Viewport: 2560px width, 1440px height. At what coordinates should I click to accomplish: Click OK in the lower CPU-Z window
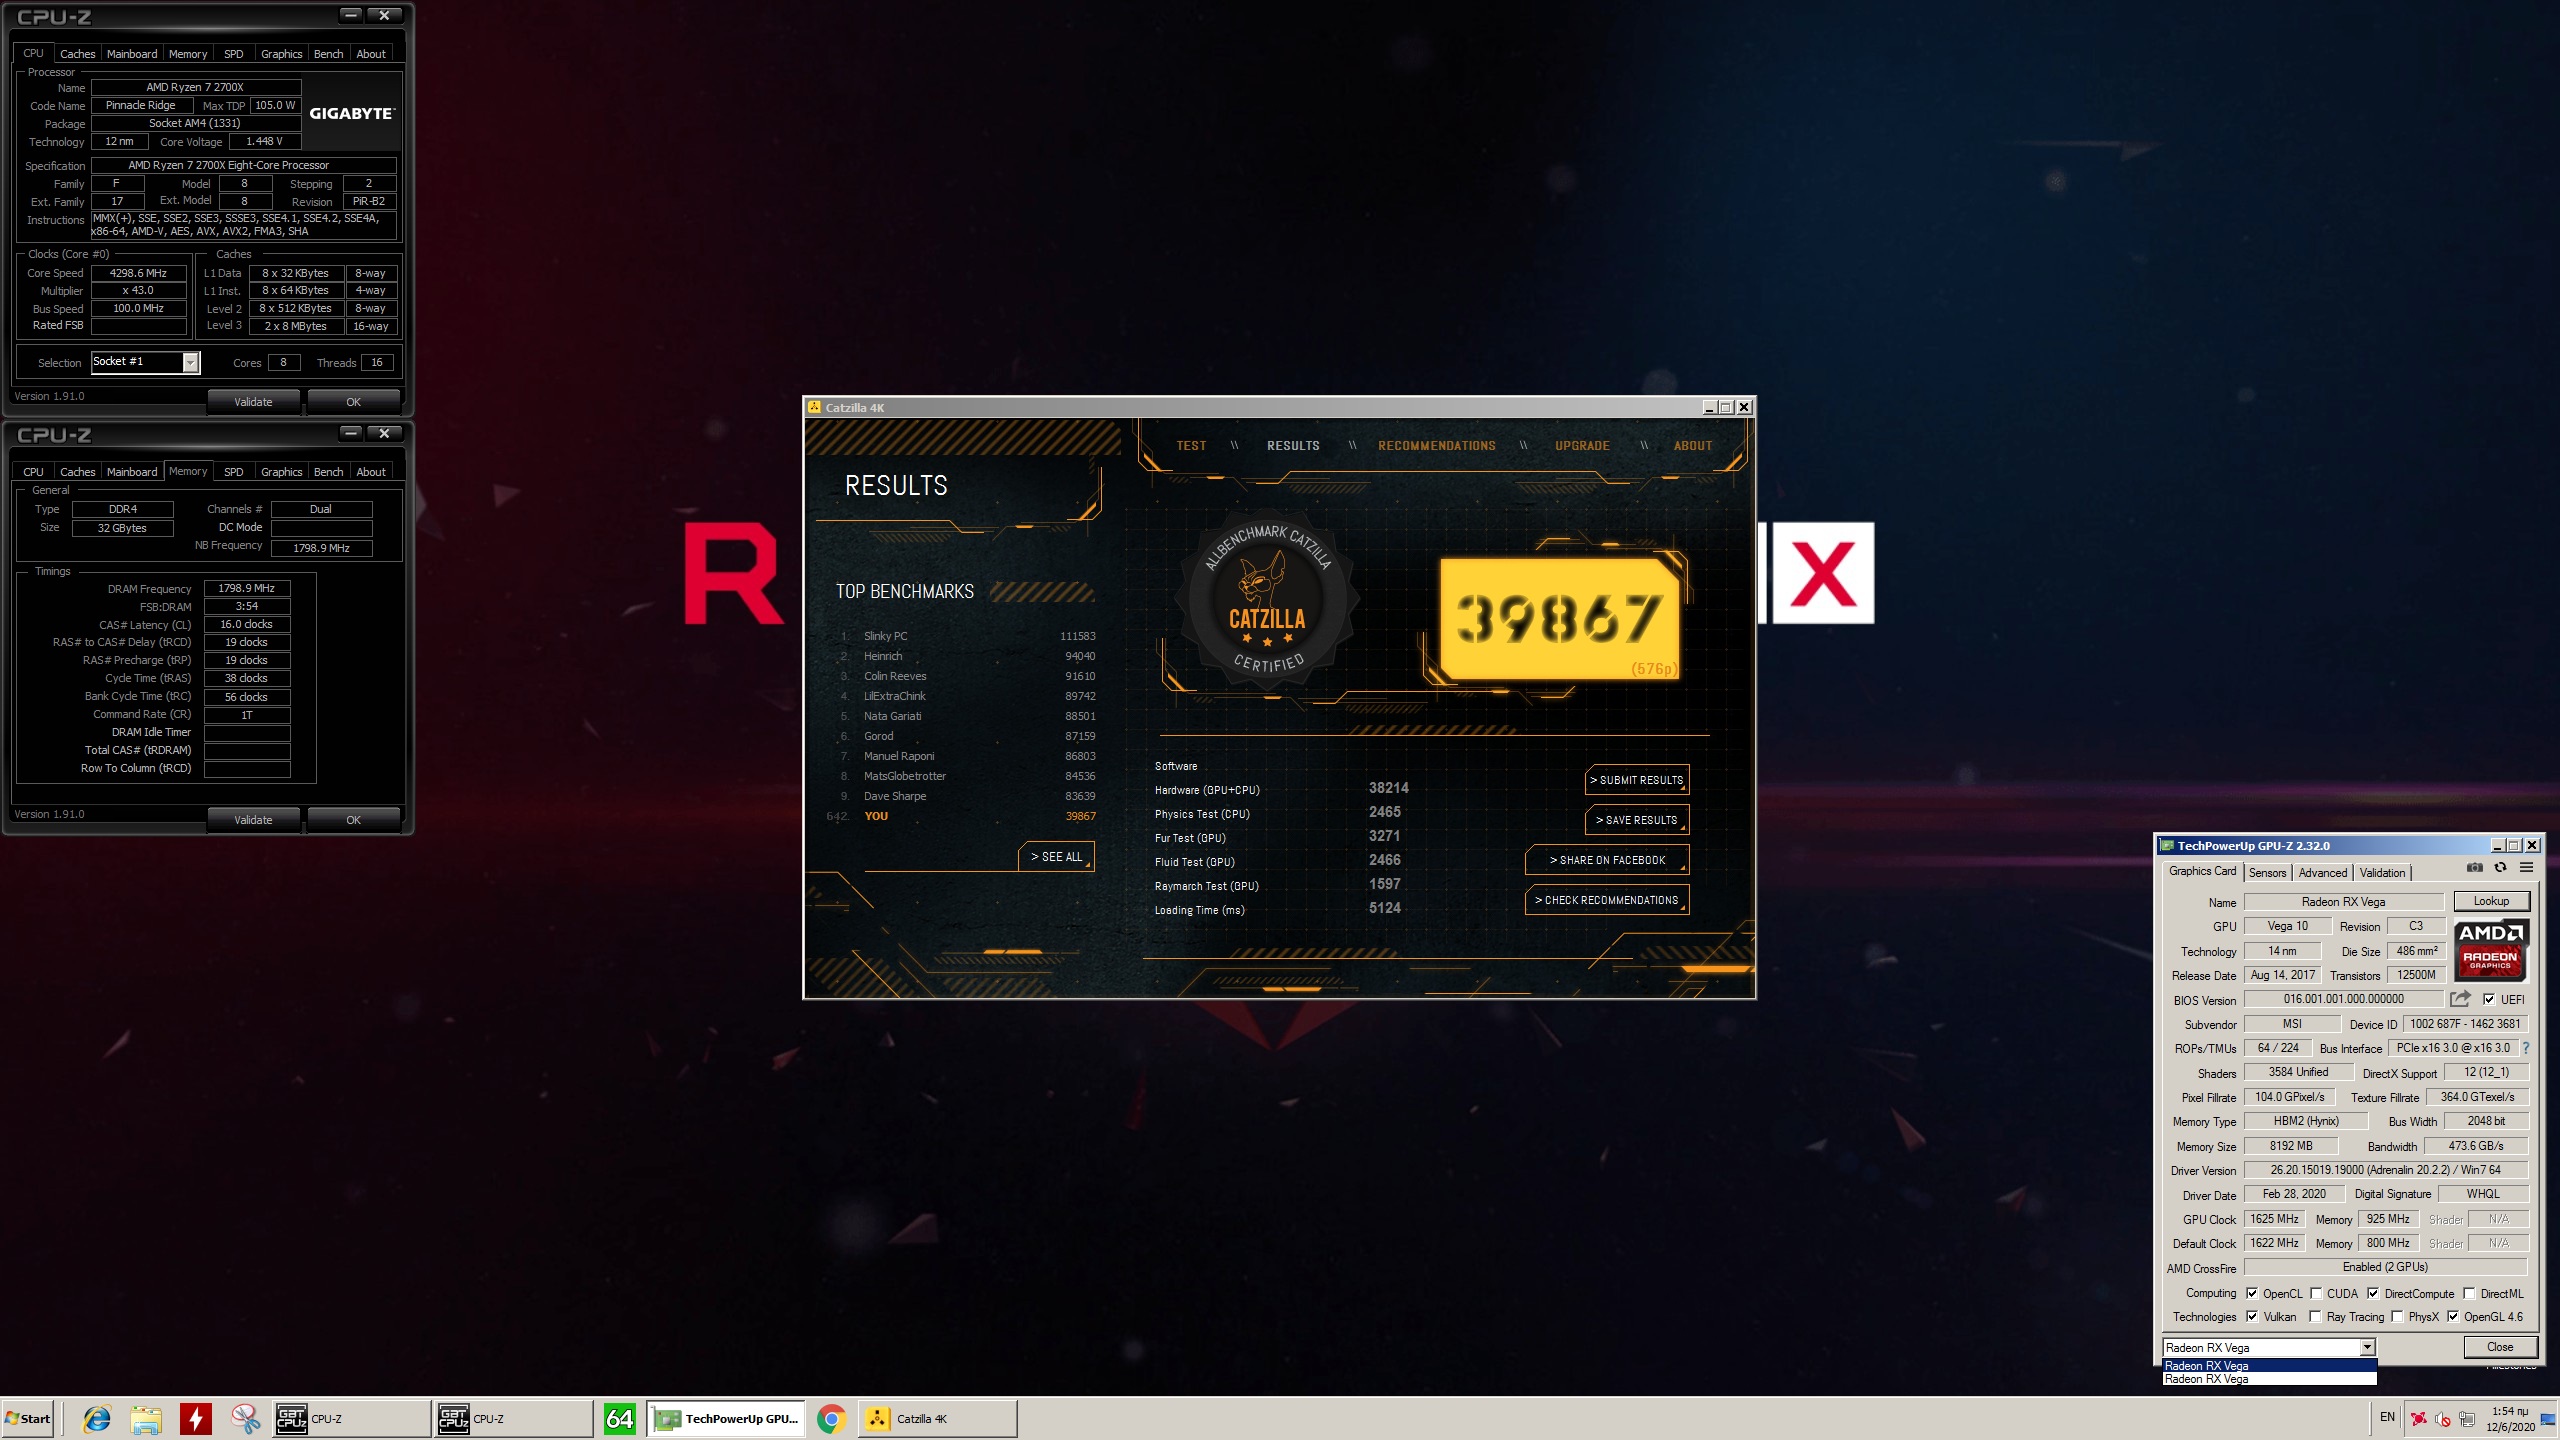tap(353, 820)
